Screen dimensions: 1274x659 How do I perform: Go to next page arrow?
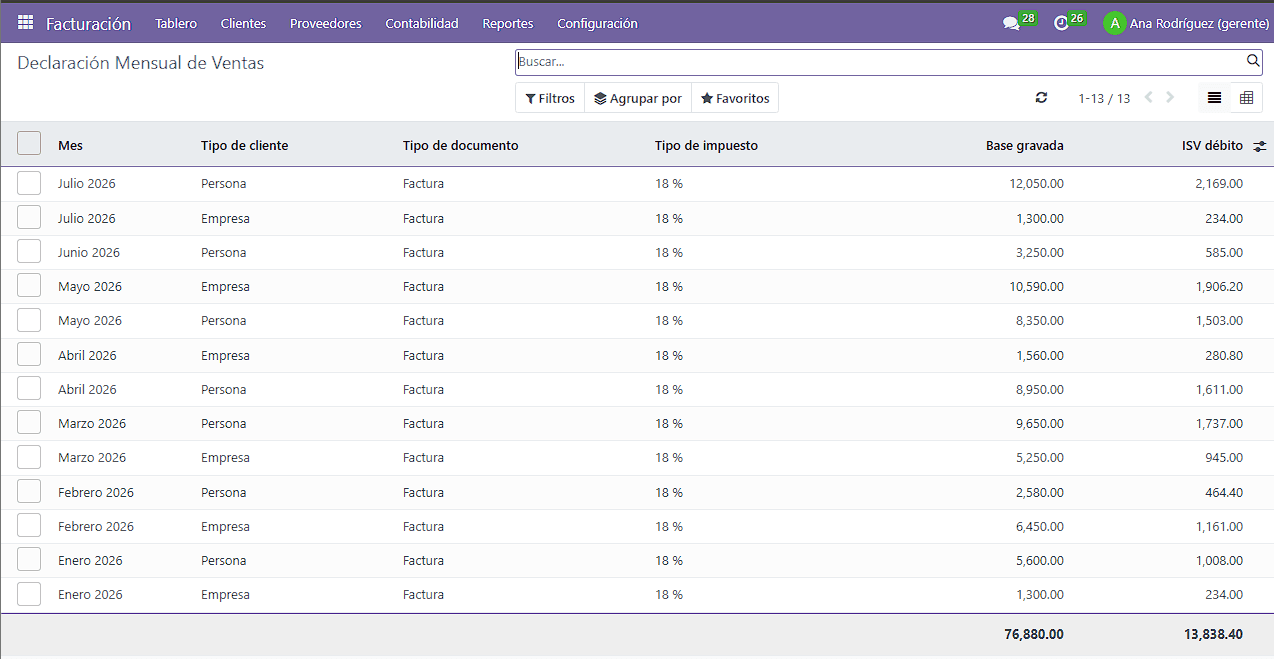point(1171,98)
